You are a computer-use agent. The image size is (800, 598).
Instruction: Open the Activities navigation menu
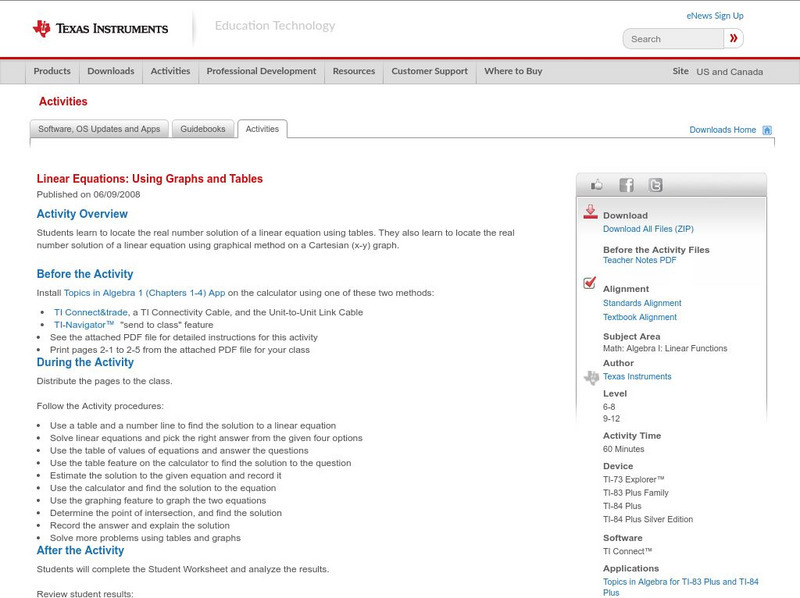pos(170,71)
